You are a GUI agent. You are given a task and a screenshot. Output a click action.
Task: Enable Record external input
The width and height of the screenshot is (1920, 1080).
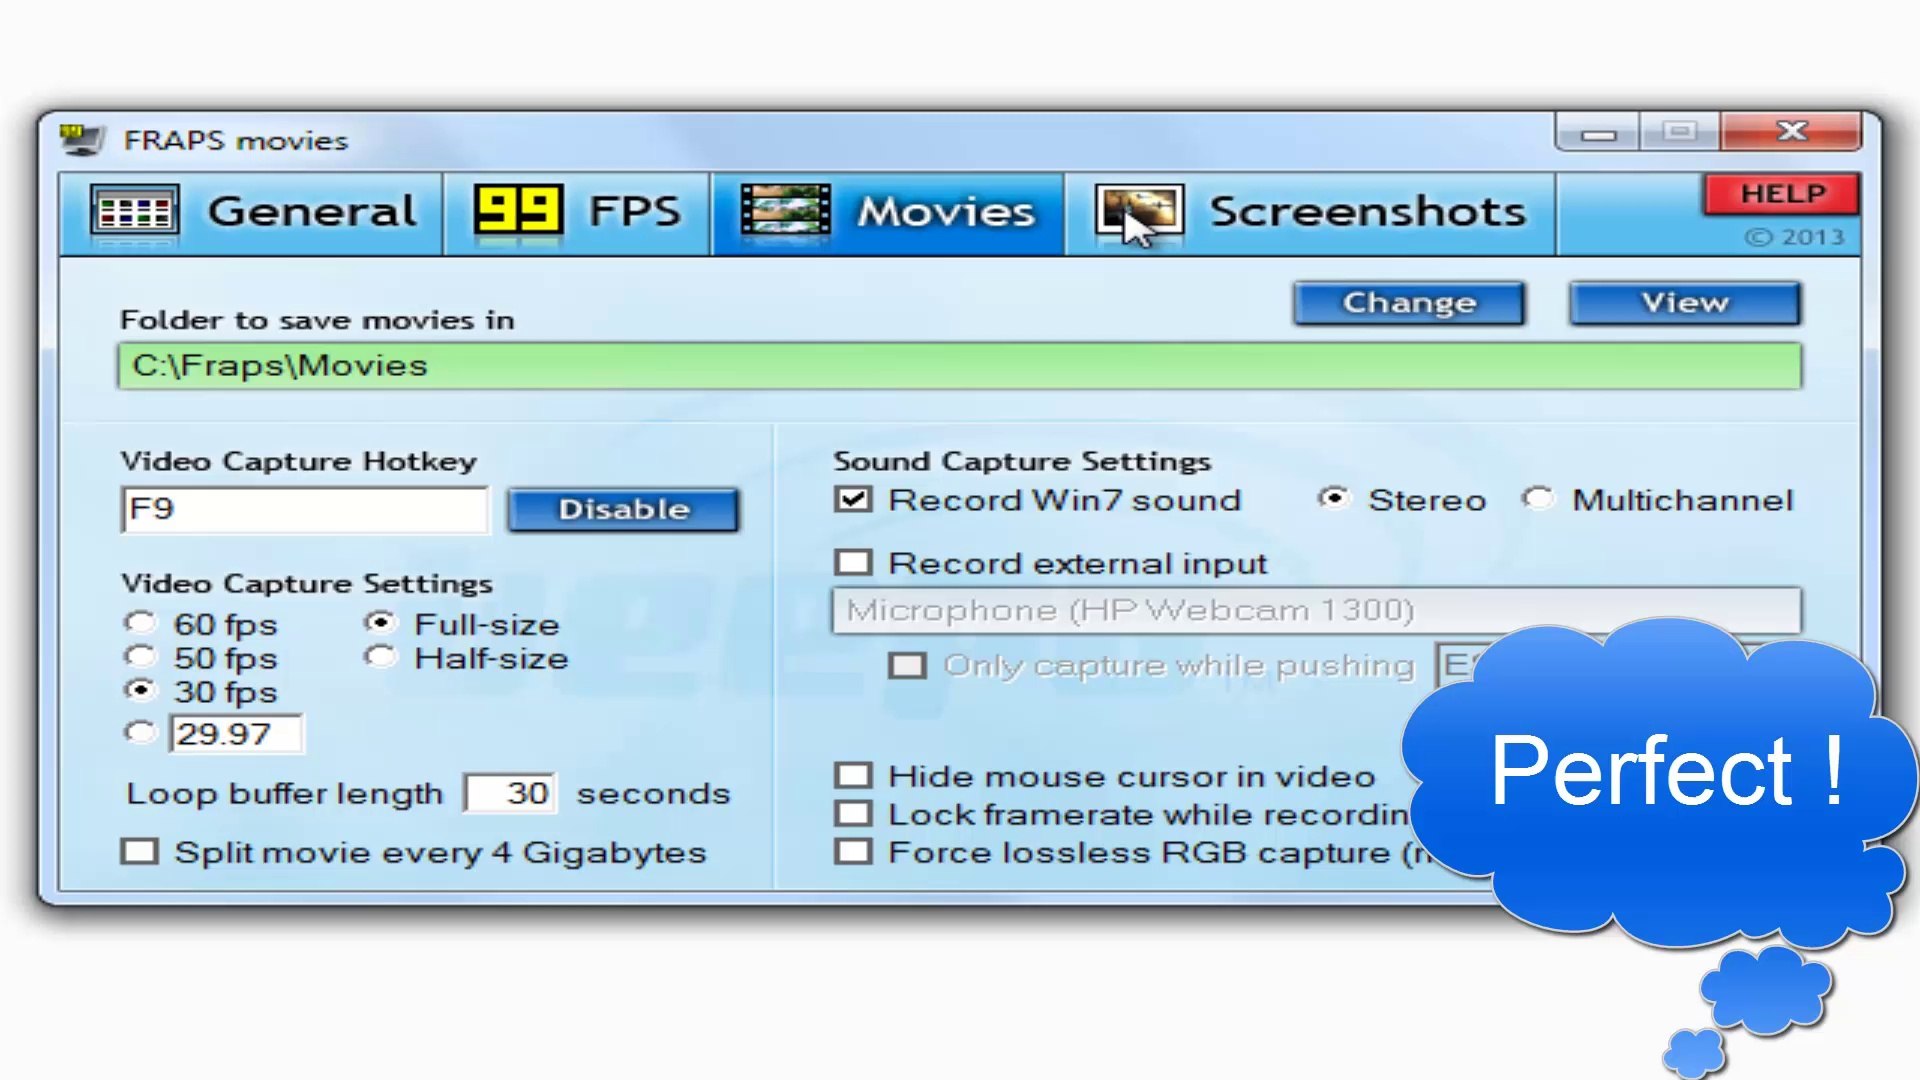tap(853, 563)
